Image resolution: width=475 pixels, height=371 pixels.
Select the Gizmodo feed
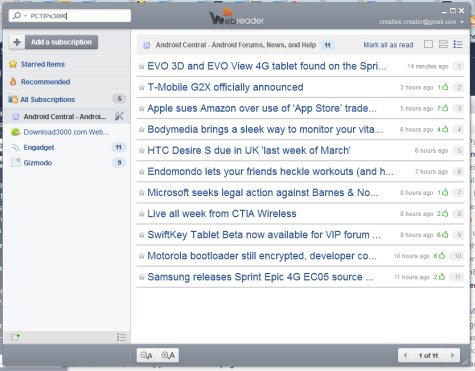[x=38, y=163]
